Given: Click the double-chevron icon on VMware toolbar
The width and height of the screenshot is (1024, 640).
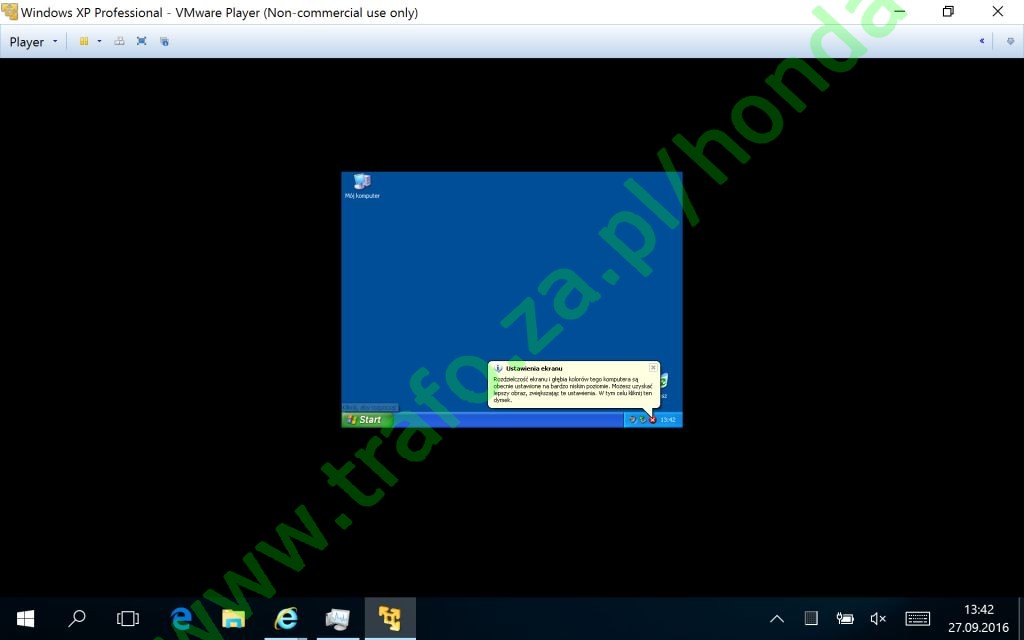Looking at the screenshot, I should pos(982,41).
